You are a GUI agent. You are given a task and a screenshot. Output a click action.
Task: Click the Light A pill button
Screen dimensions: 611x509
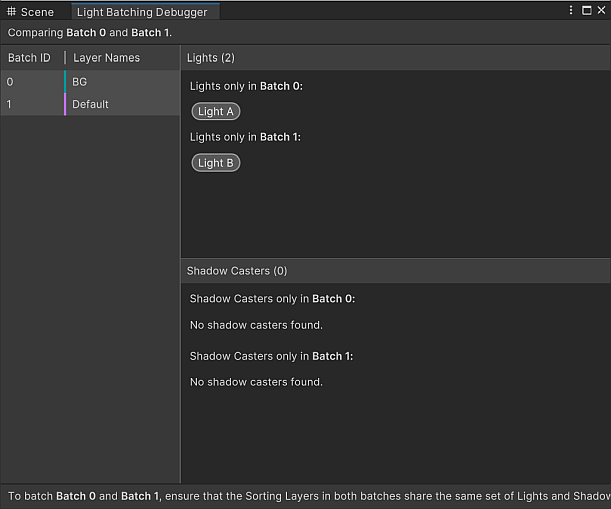(x=216, y=111)
